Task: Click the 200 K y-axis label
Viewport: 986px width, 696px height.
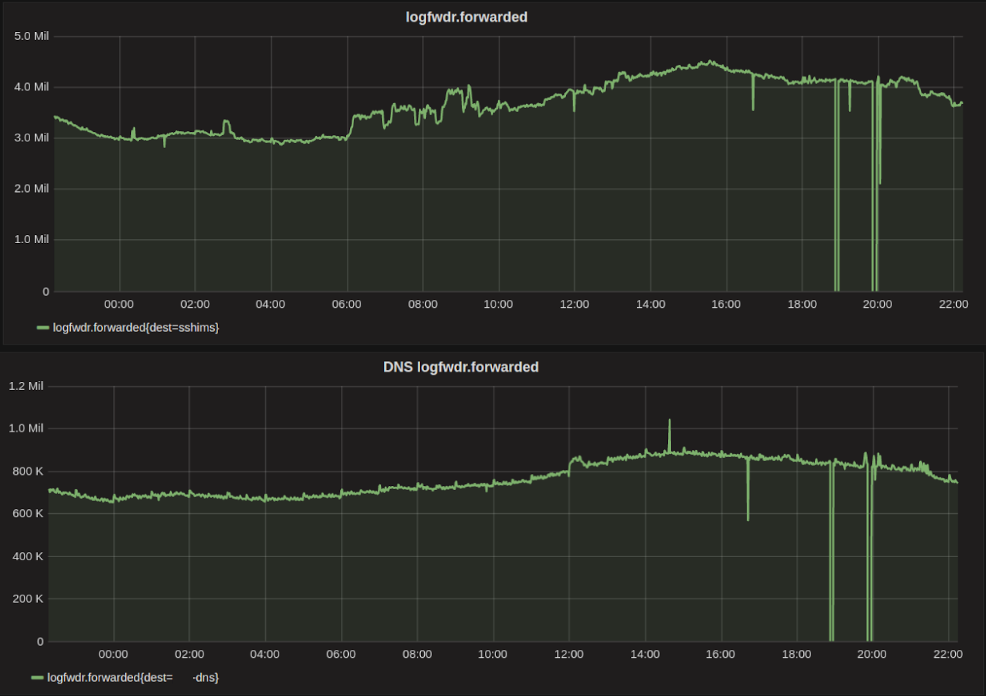Action: (x=28, y=599)
